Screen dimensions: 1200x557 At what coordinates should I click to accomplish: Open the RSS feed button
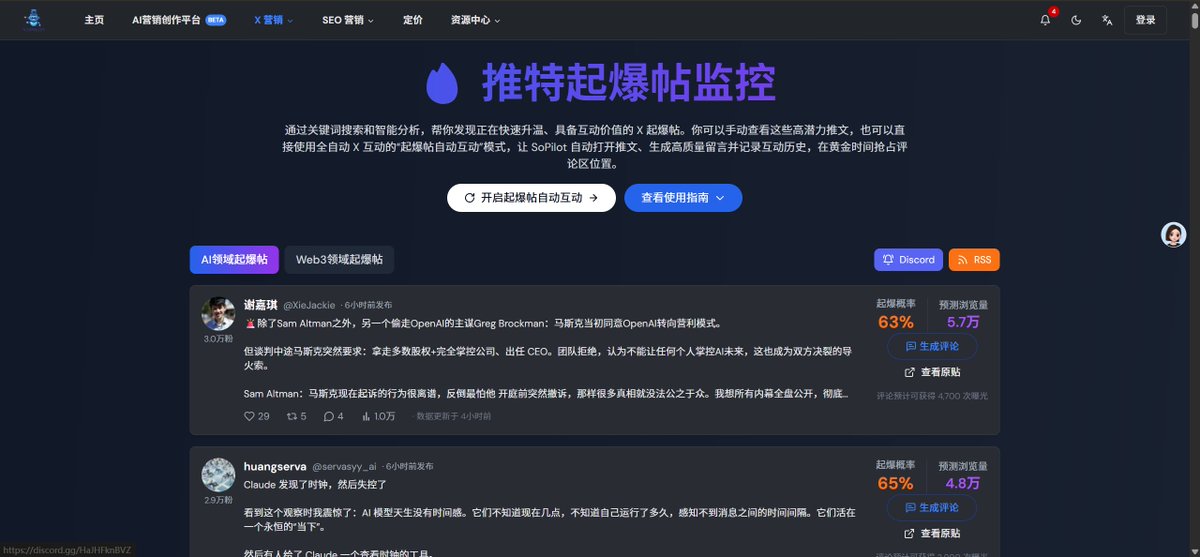point(974,260)
